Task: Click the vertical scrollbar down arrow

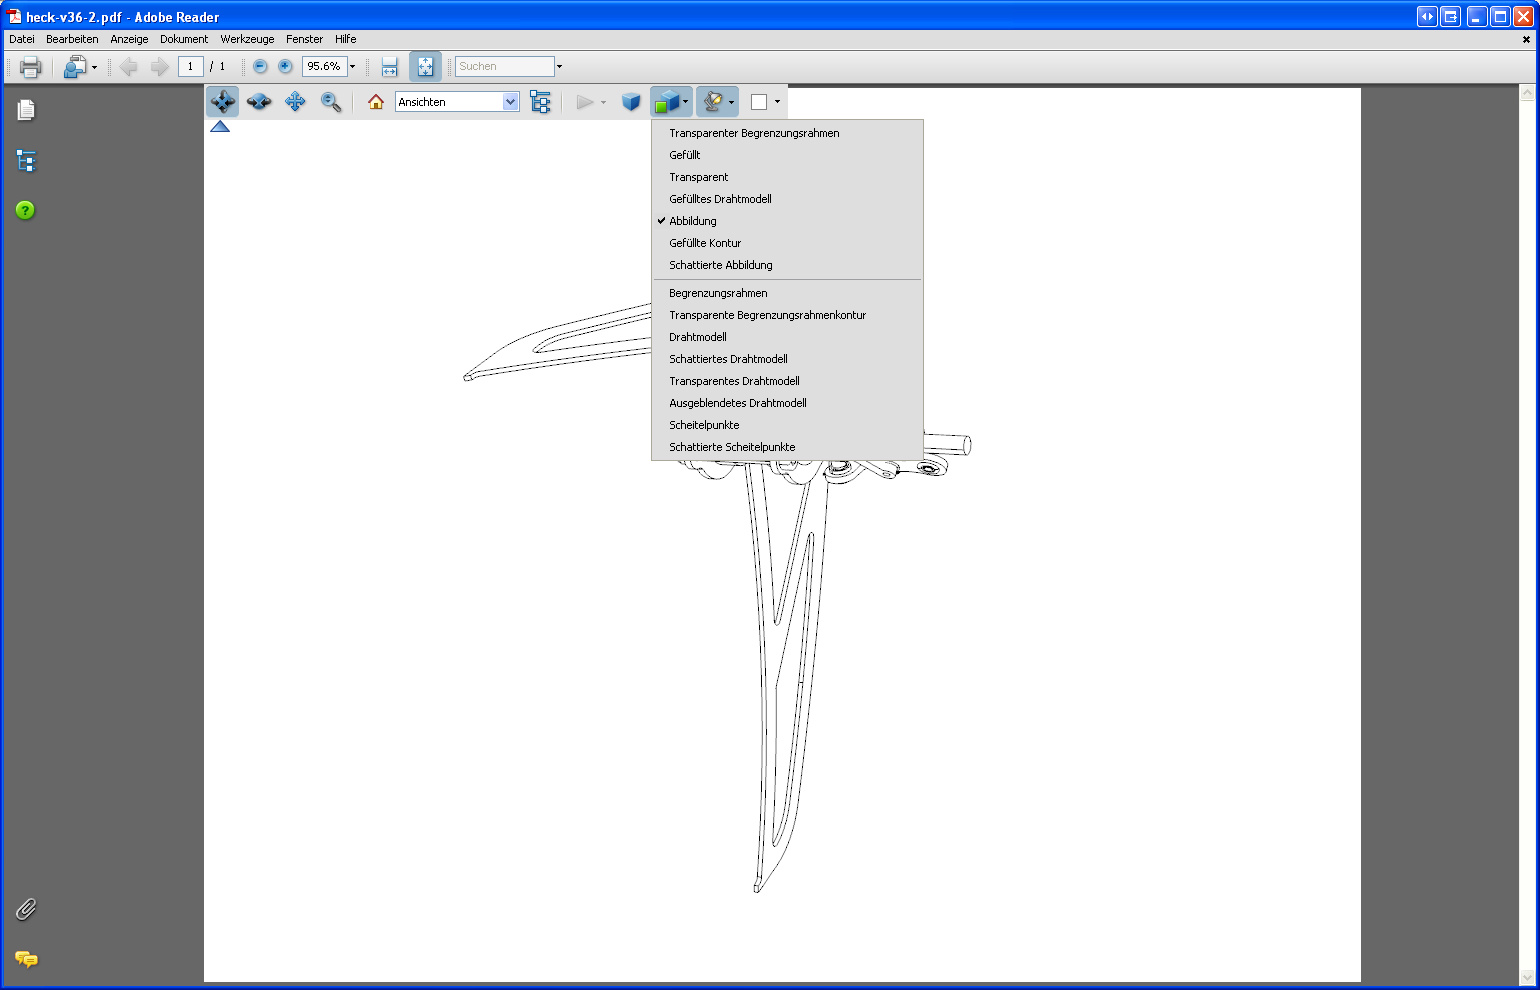Action: click(1527, 977)
